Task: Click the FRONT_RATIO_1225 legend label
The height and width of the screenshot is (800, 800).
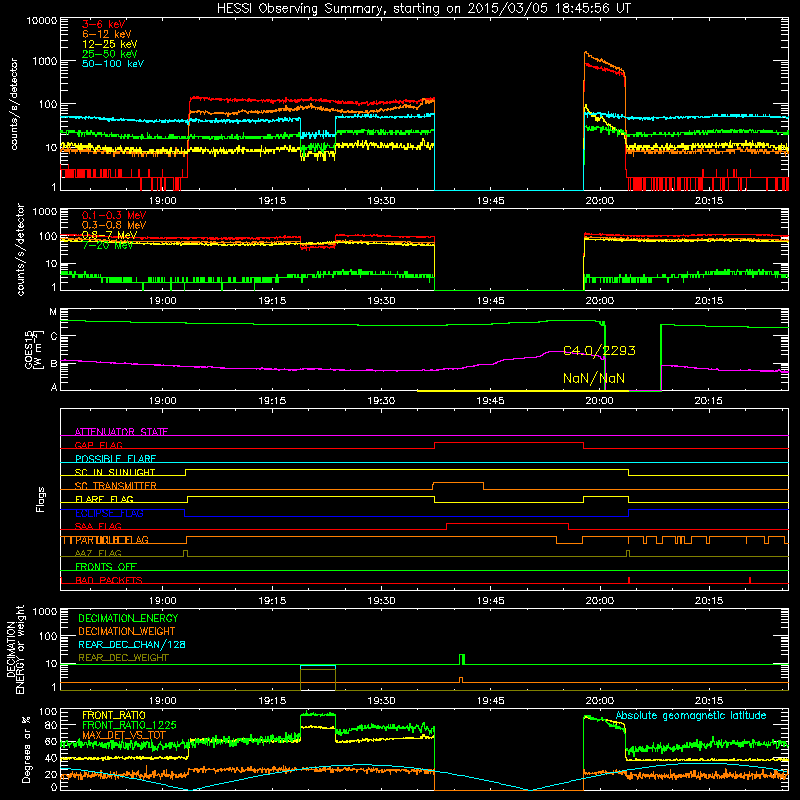Action: pyautogui.click(x=129, y=725)
